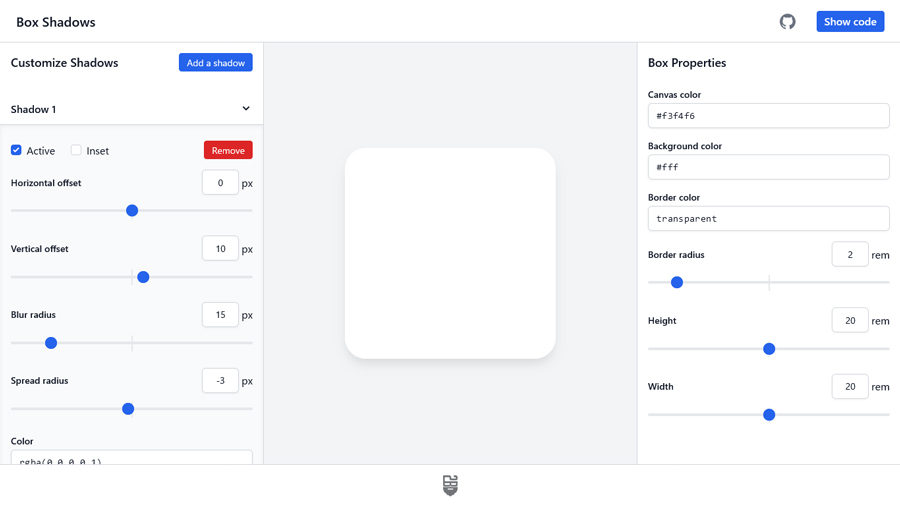The width and height of the screenshot is (900, 506).
Task: Click the Vertical offset slider handle
Action: 143,277
